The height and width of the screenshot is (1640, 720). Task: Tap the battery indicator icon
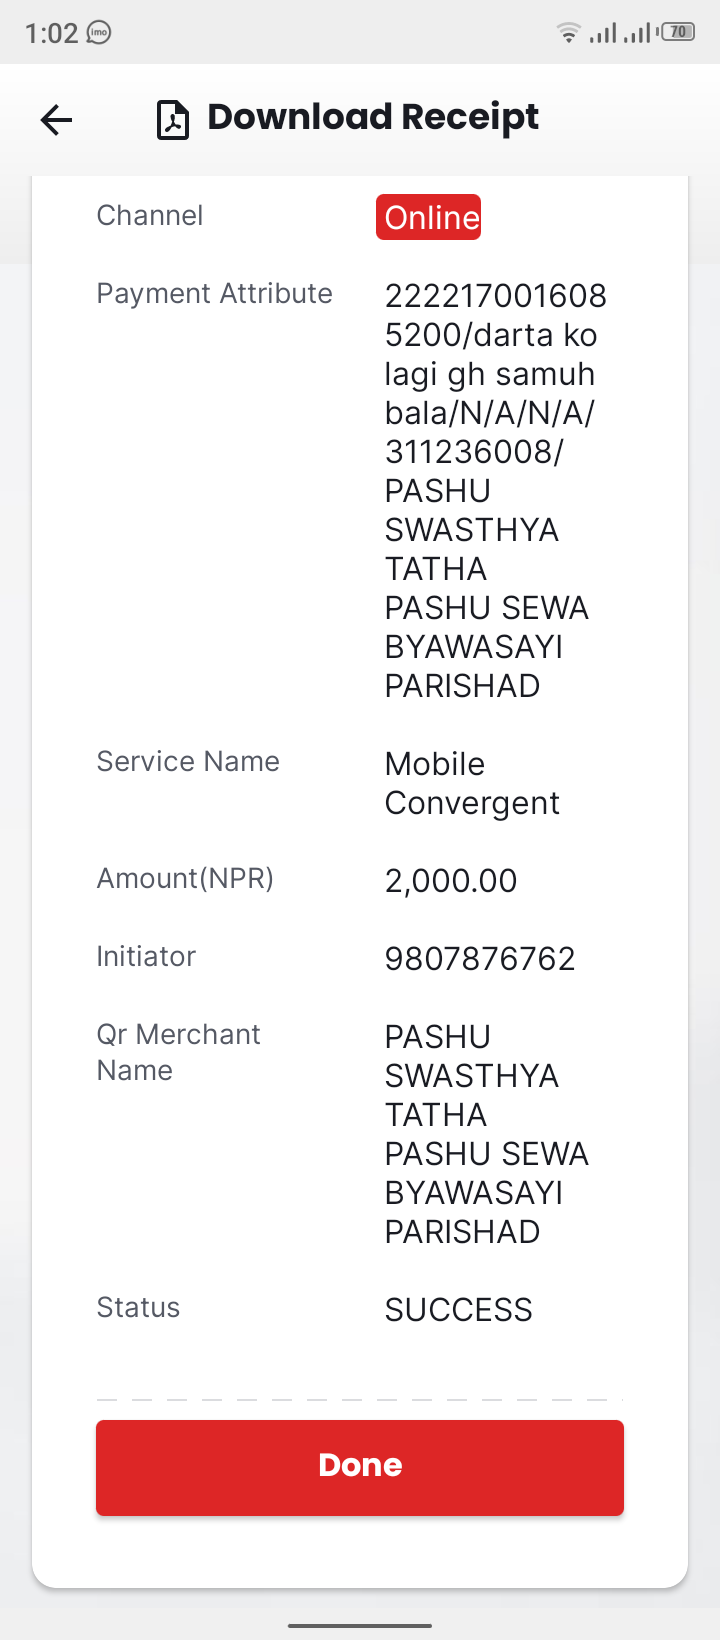click(x=678, y=32)
